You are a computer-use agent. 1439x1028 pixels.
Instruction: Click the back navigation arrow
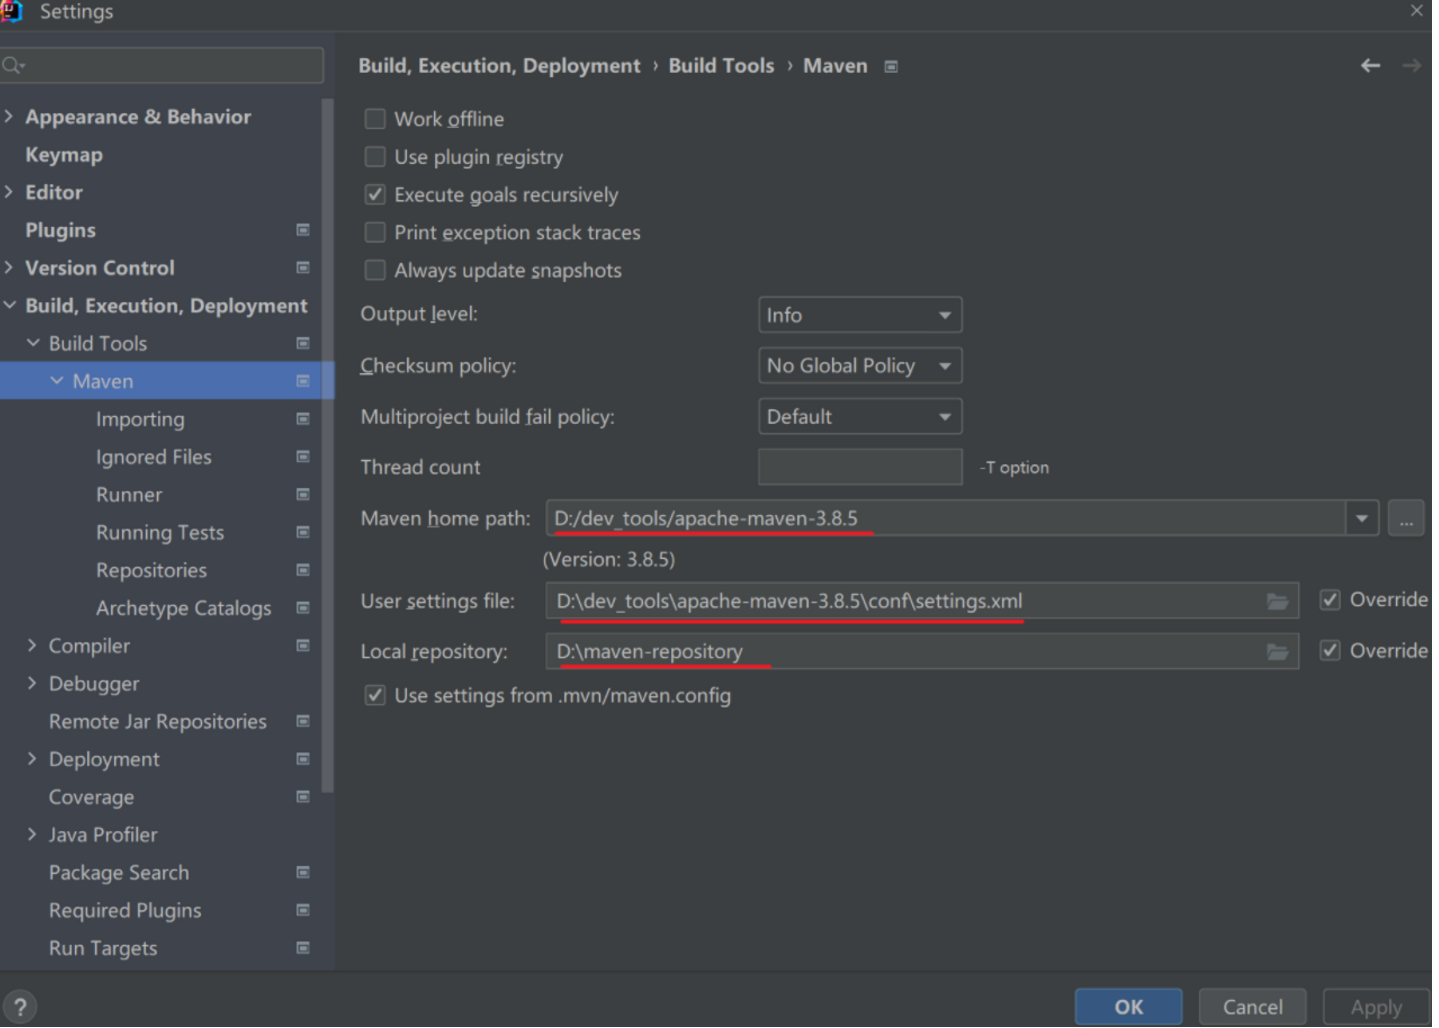(1370, 66)
